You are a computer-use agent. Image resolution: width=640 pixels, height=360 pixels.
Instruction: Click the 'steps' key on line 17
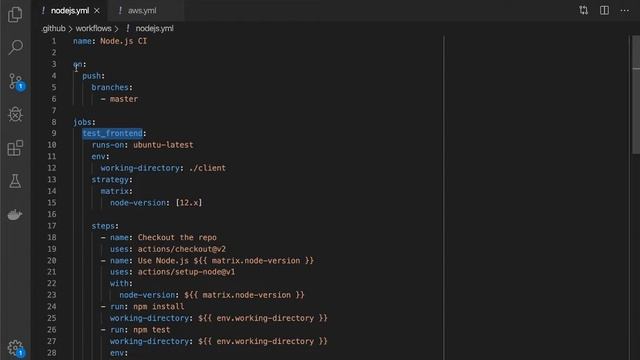pos(103,226)
